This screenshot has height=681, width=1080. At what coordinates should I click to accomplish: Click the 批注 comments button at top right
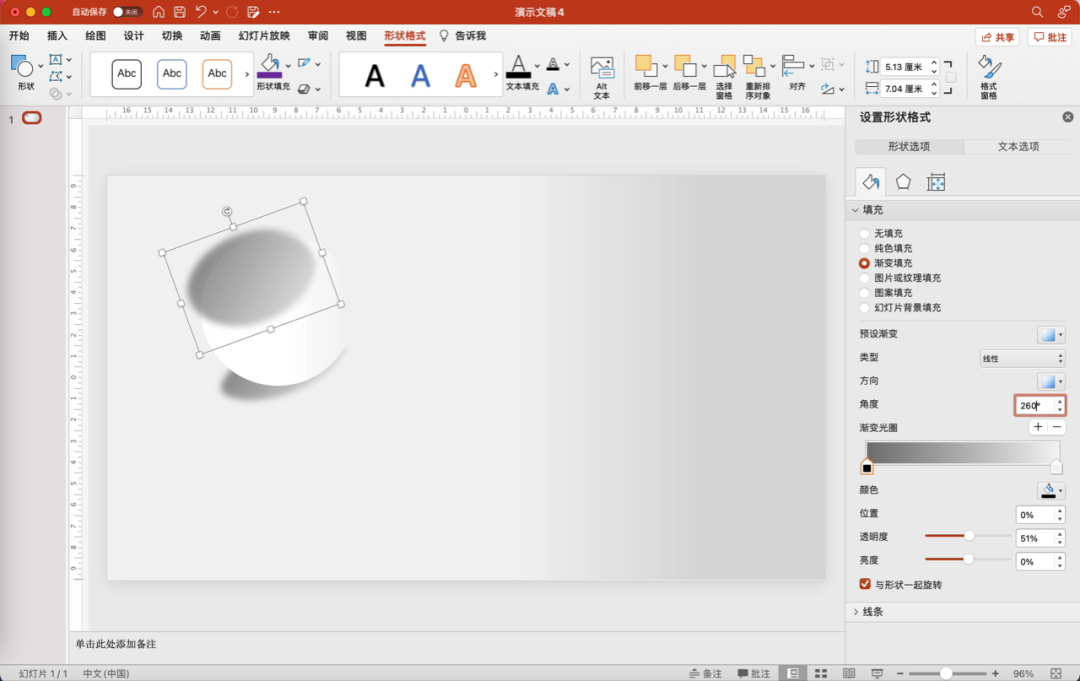pyautogui.click(x=1050, y=37)
